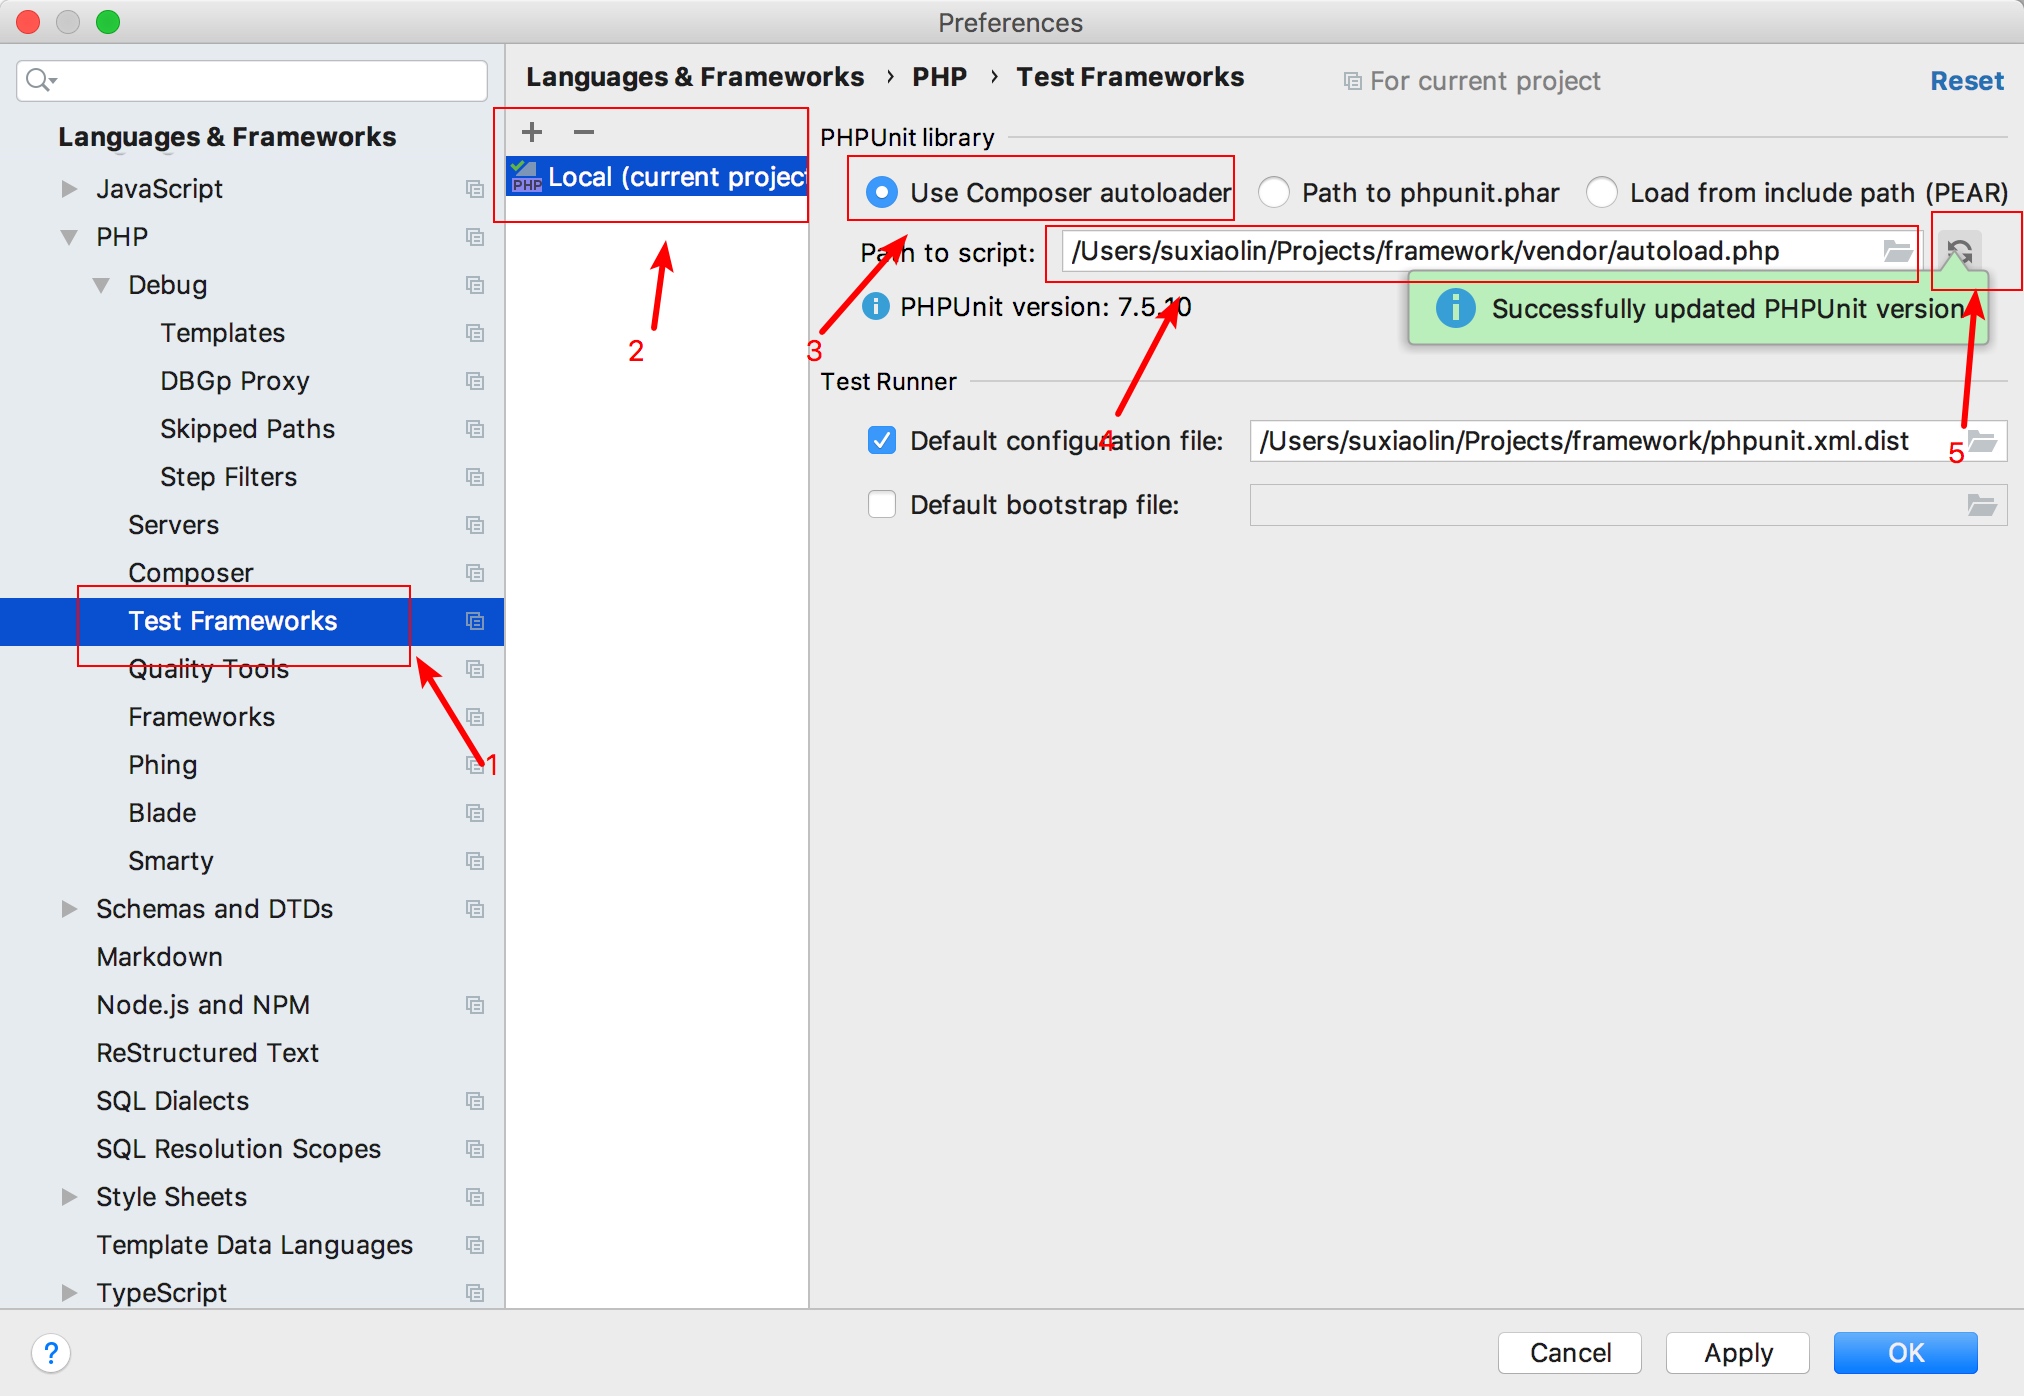The width and height of the screenshot is (2024, 1396).
Task: Select the Test Frameworks tree item
Action: [x=252, y=621]
